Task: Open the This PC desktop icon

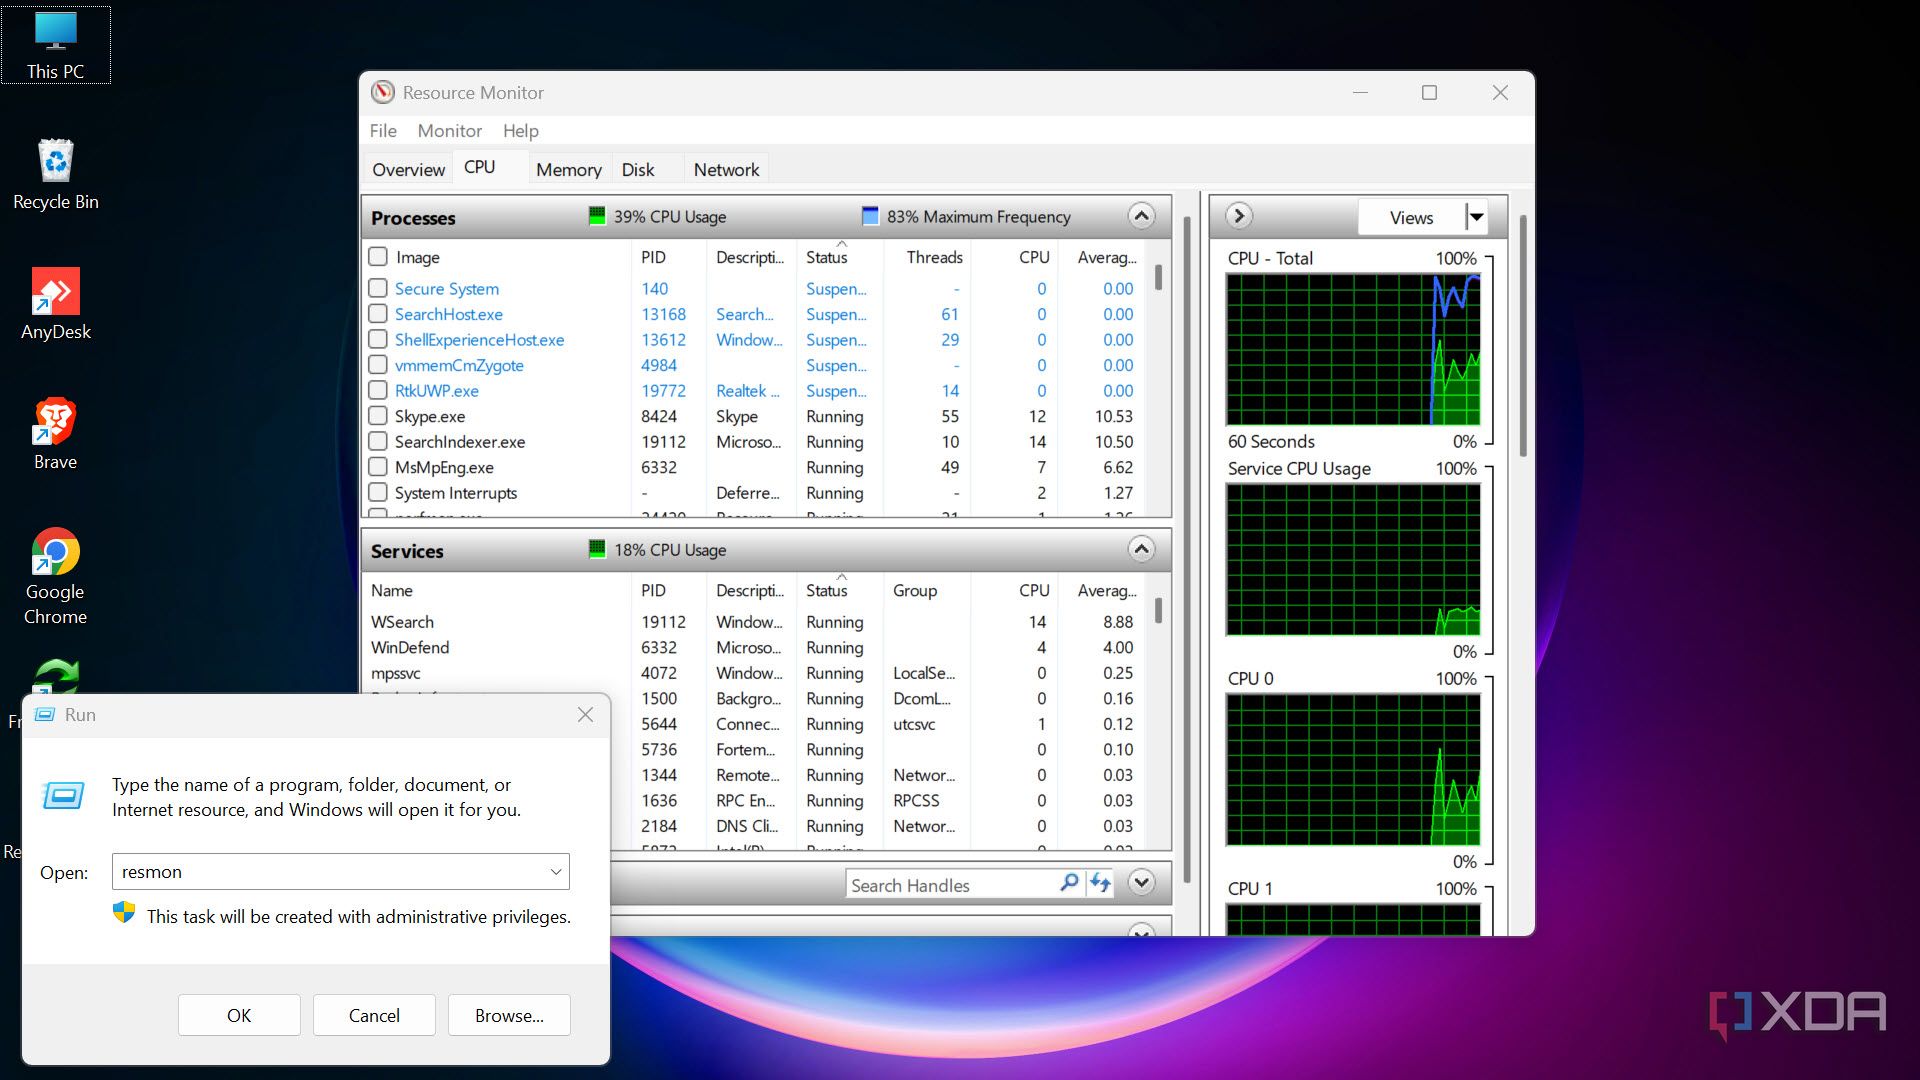Action: 56,45
